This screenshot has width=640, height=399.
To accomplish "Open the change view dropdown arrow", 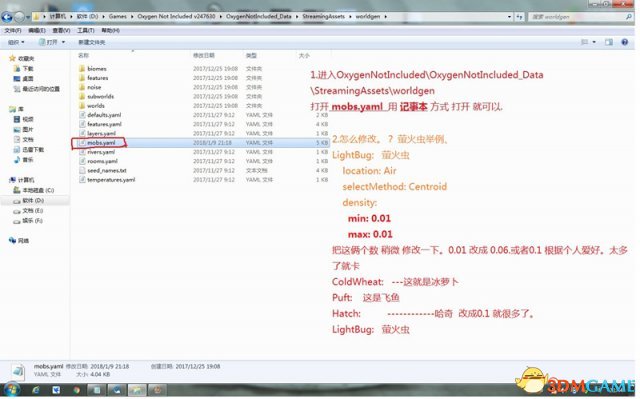I will [594, 42].
